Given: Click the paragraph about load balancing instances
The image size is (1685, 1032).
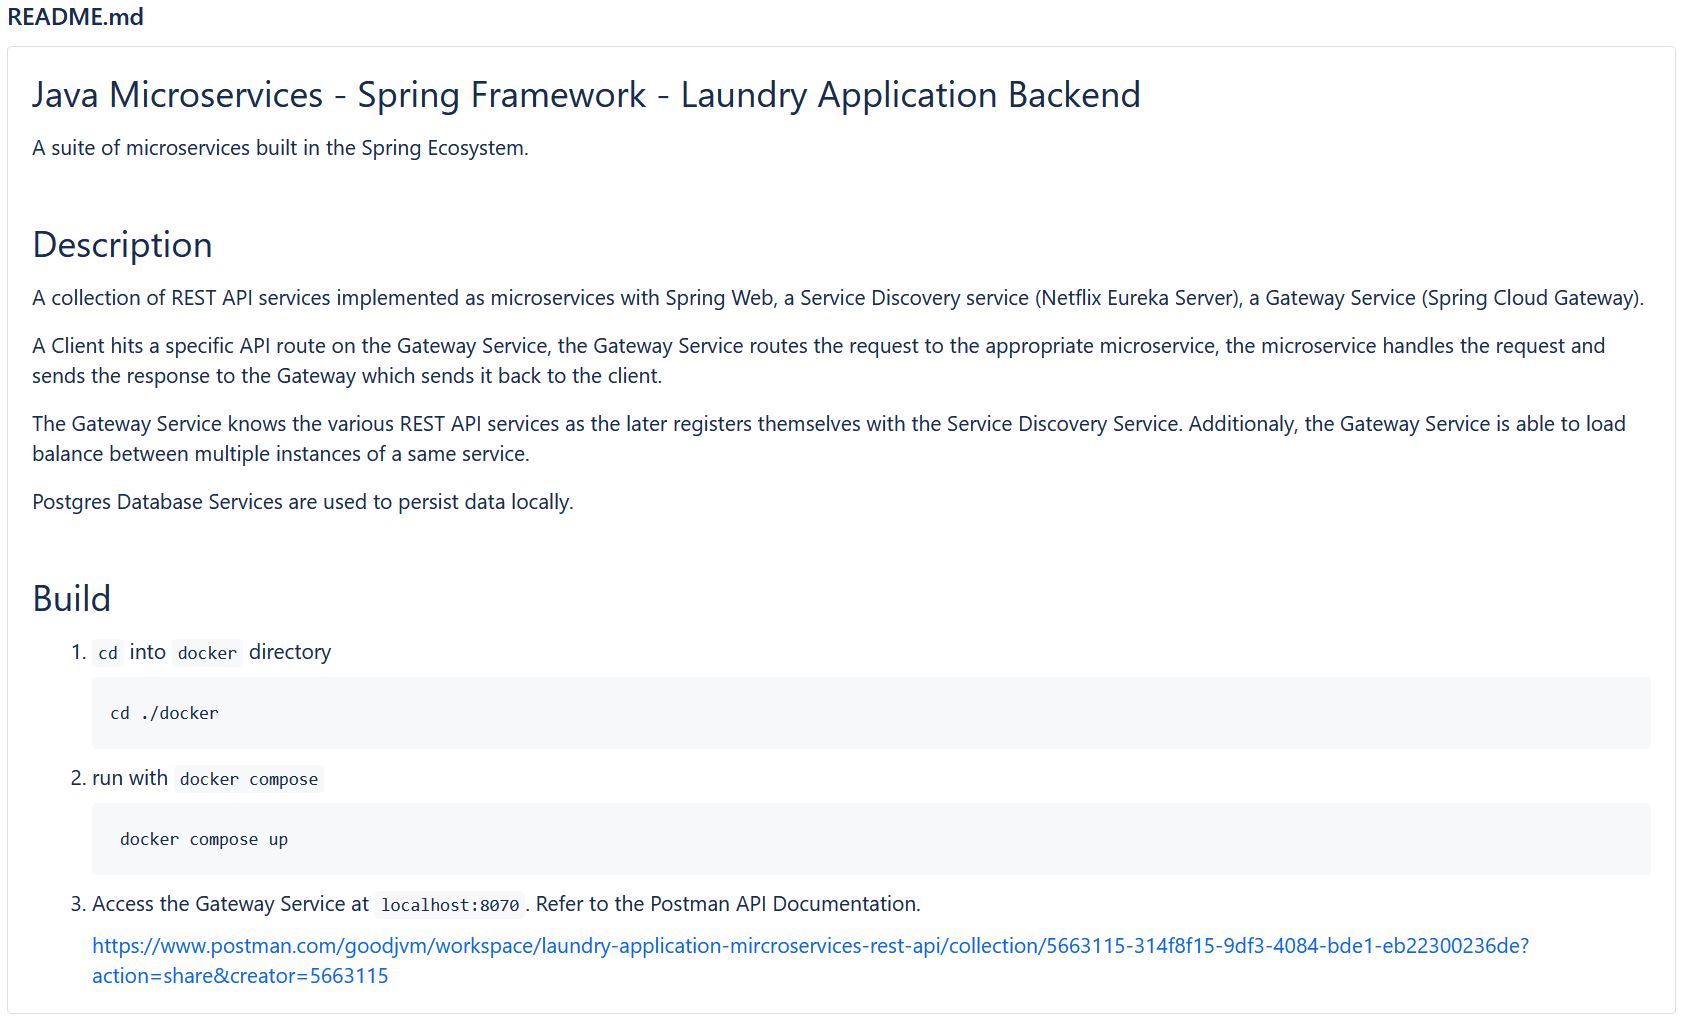Looking at the screenshot, I should [827, 438].
